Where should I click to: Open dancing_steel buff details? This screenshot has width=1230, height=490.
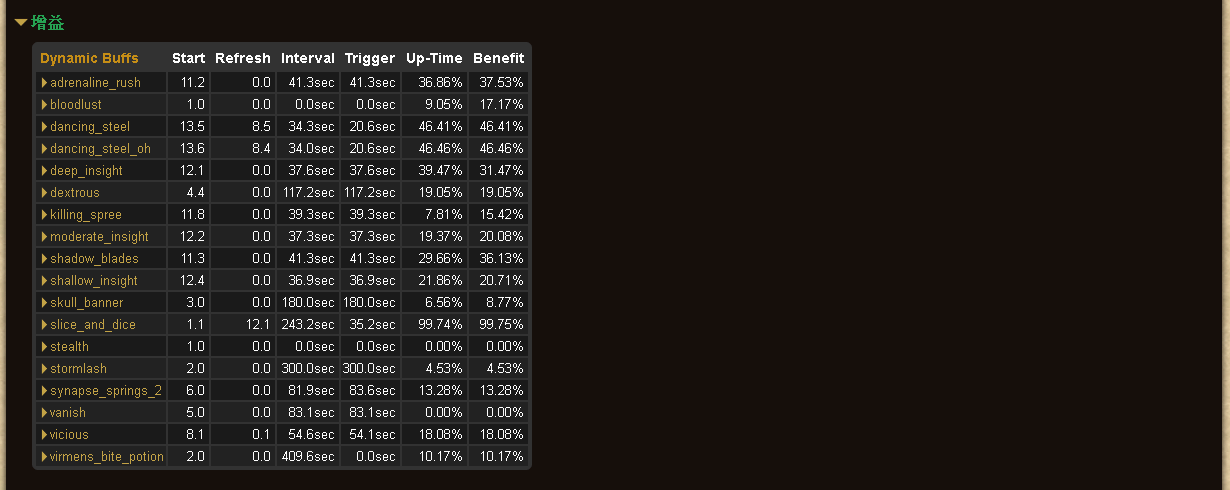90,127
